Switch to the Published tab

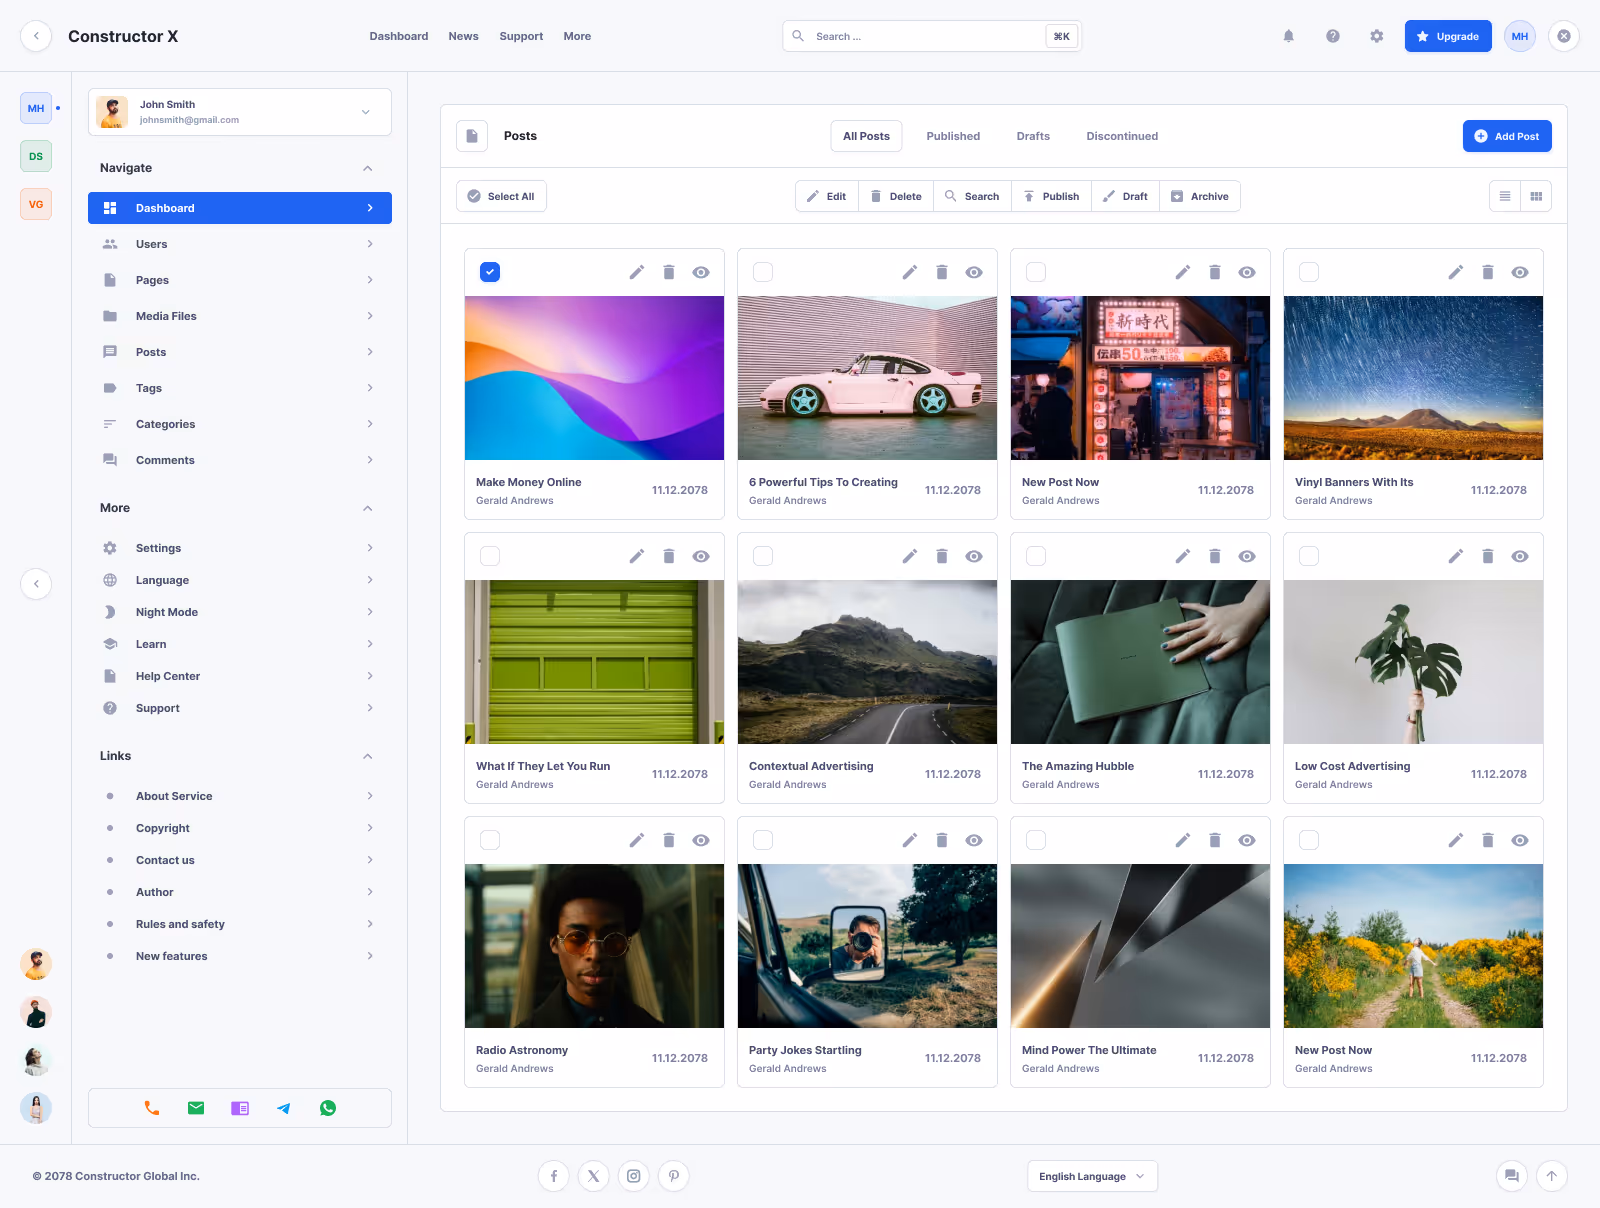pos(953,136)
